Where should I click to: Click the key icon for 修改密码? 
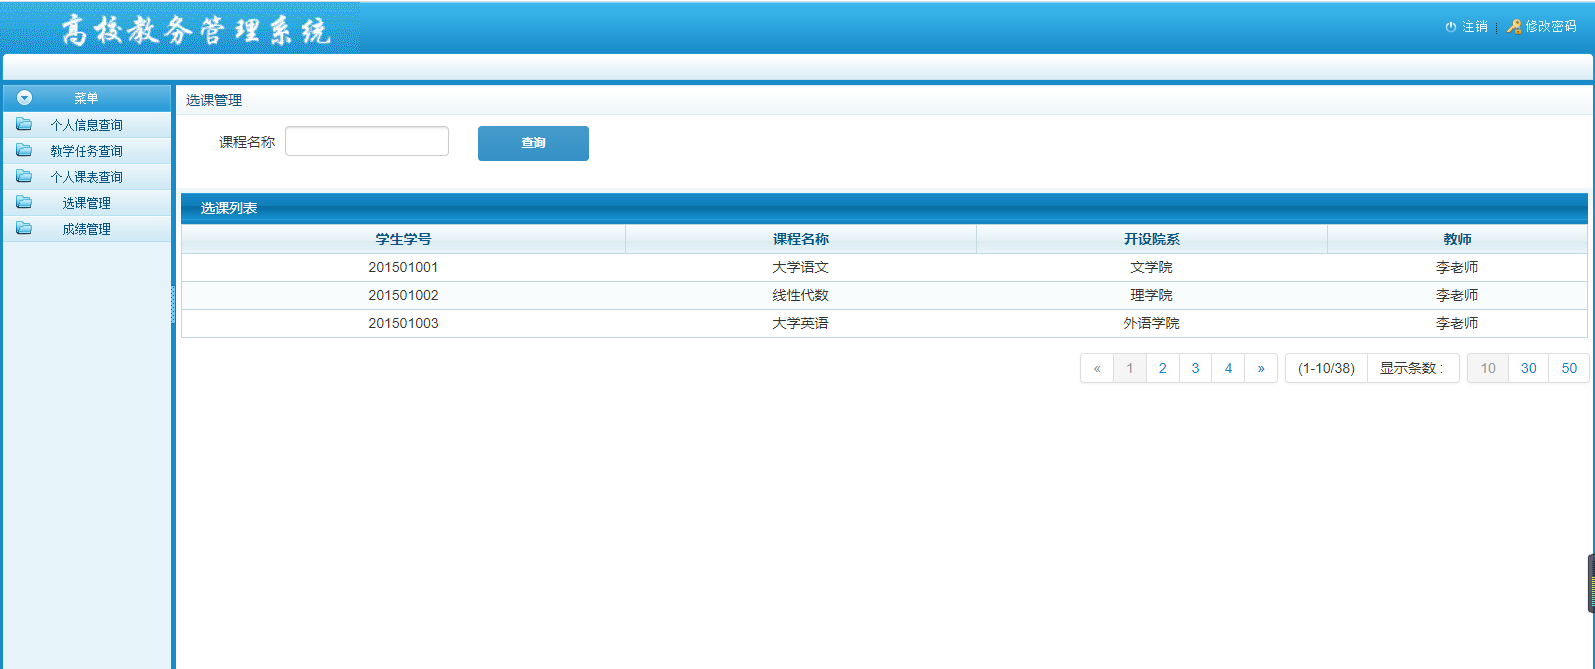[1514, 27]
